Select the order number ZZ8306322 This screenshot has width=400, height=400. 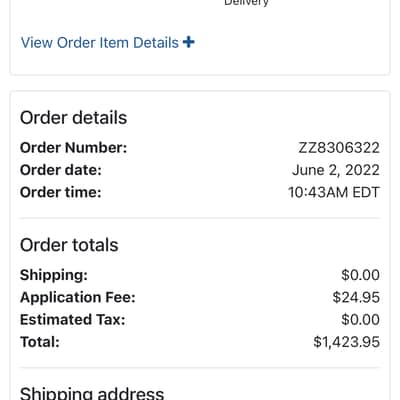[339, 148]
